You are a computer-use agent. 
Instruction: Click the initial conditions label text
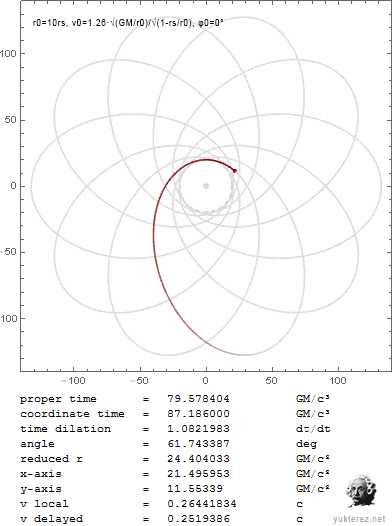[x=128, y=23]
